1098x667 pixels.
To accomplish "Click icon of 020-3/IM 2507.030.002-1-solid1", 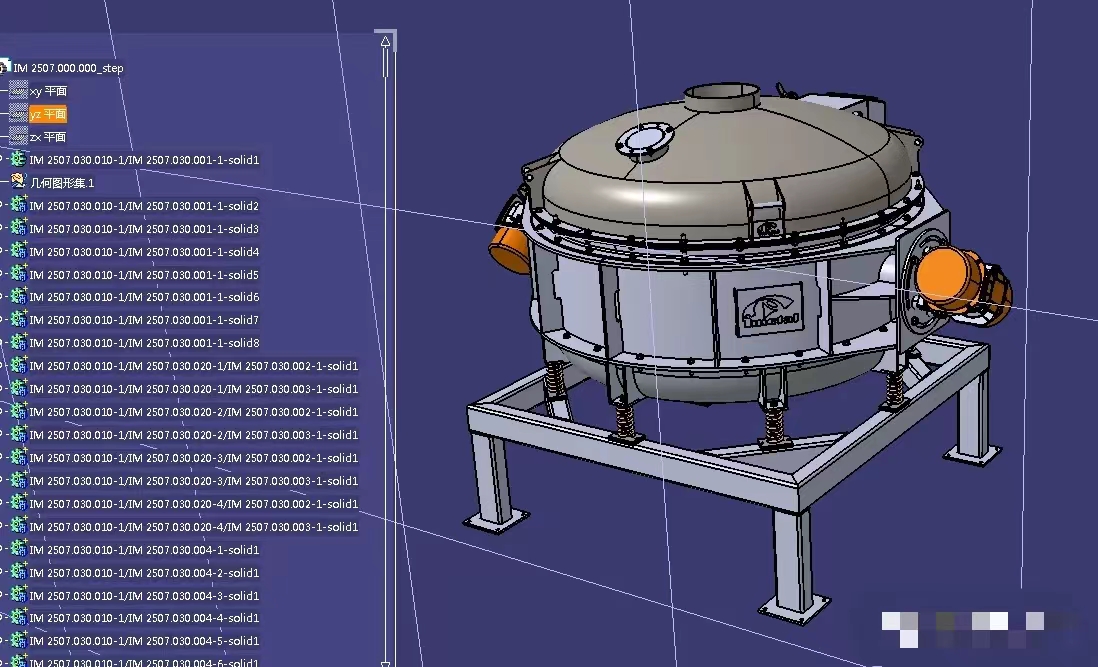I will (x=18, y=458).
